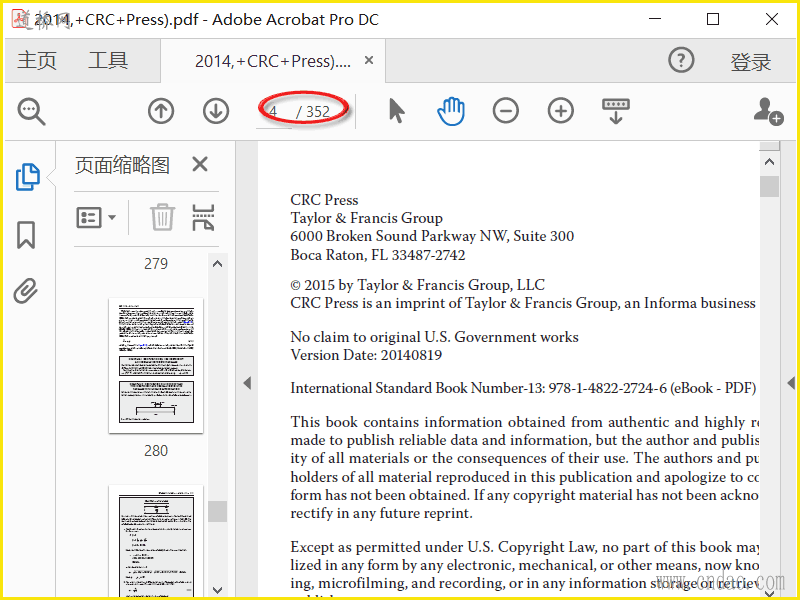Go to next page with down arrow

pyautogui.click(x=216, y=111)
